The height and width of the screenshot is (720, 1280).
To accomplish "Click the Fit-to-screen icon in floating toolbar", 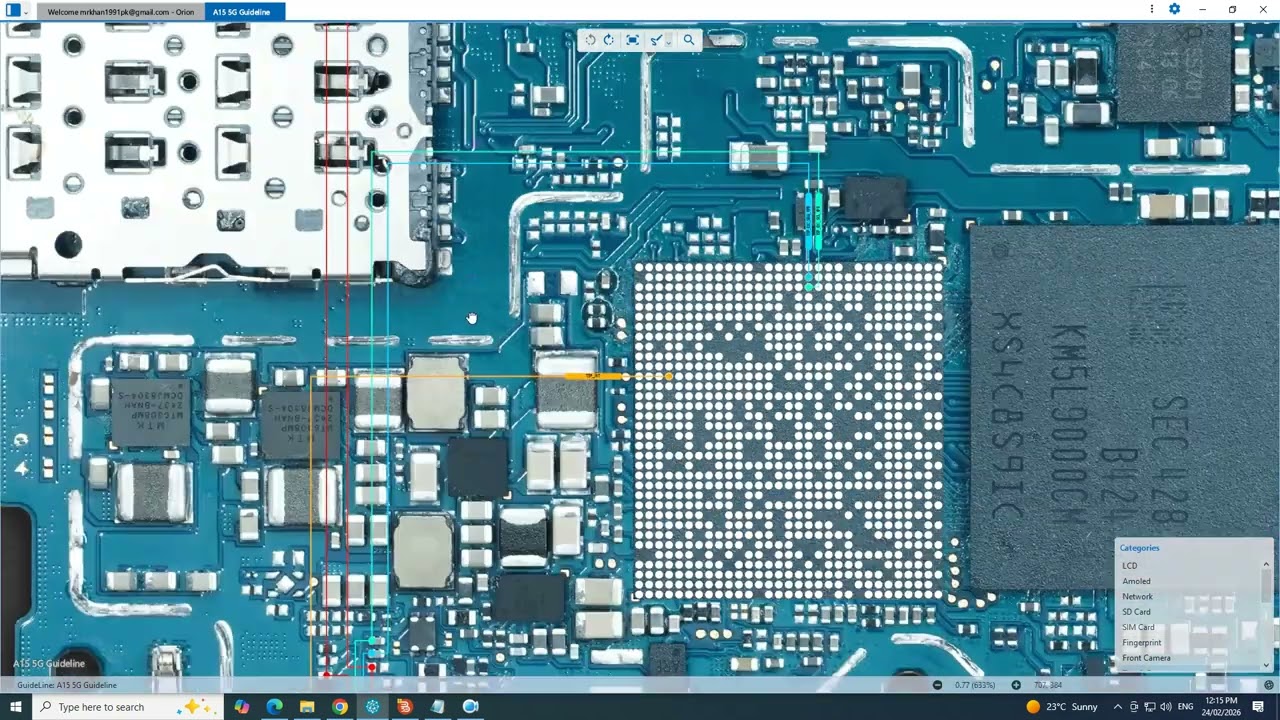I will coord(632,40).
